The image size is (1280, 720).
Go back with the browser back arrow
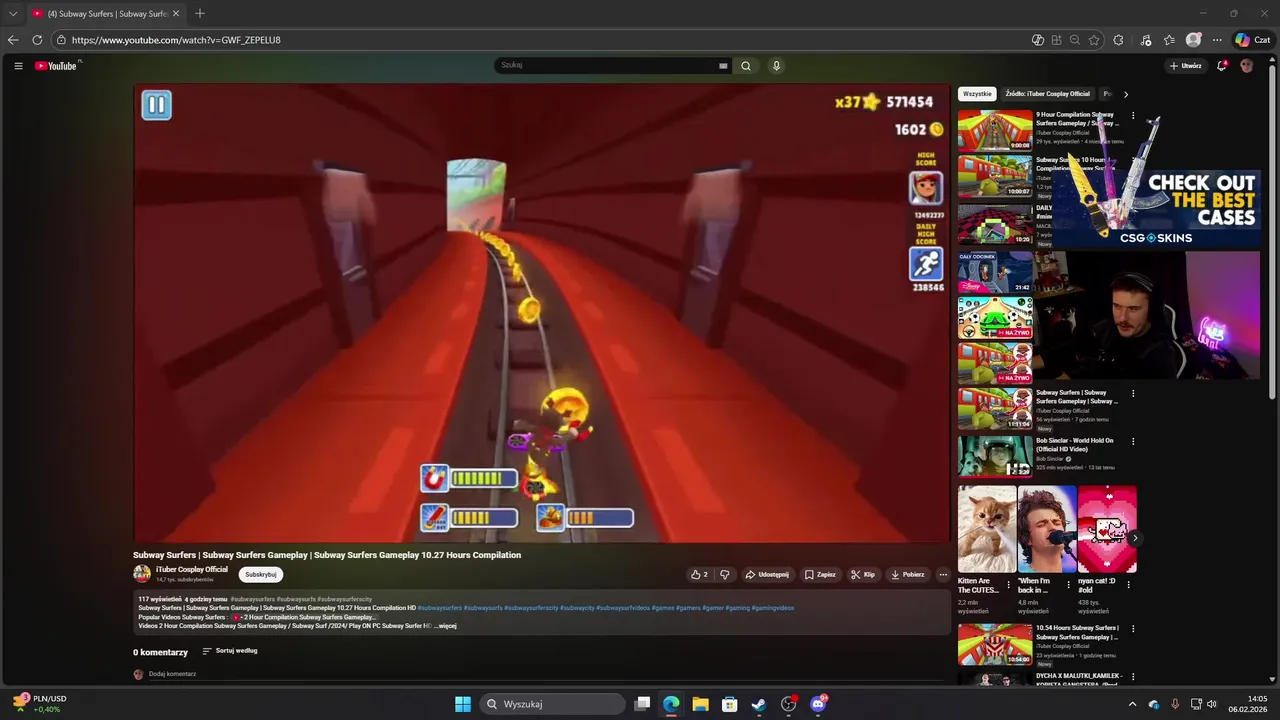coord(13,40)
